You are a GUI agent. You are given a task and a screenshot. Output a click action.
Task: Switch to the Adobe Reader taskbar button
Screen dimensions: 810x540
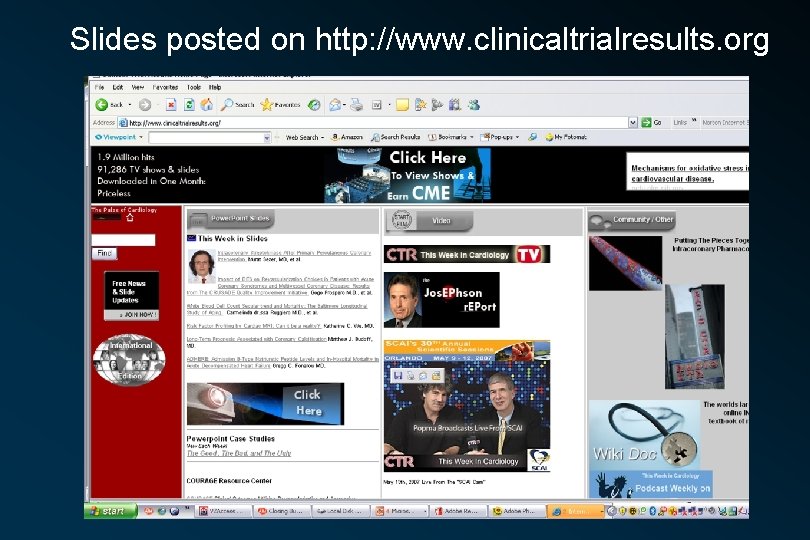point(457,511)
